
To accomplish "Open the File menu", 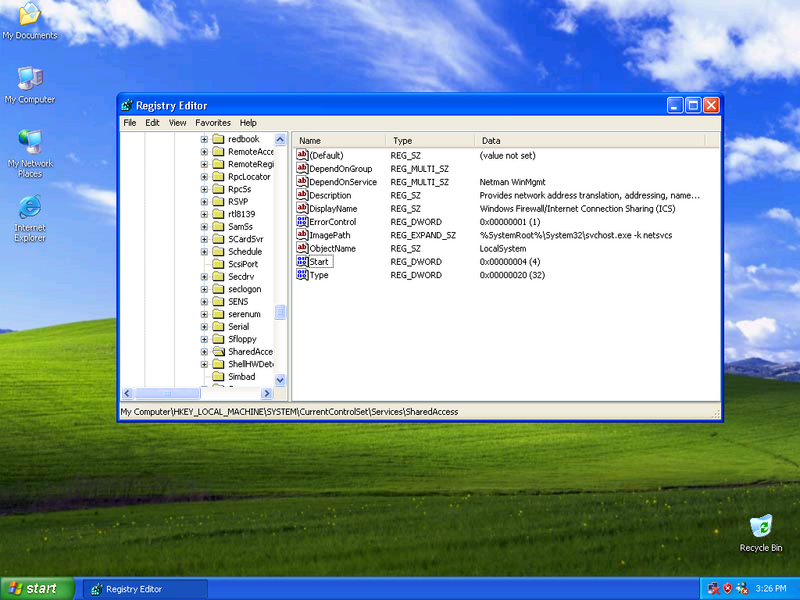I will (x=130, y=123).
